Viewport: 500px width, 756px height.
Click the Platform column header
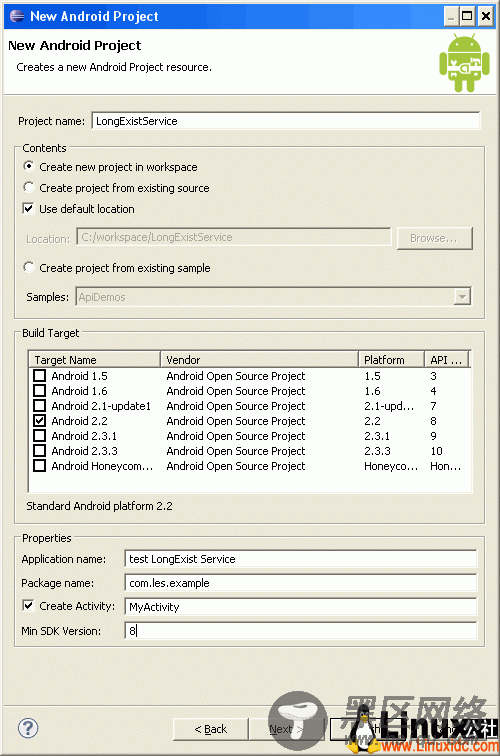tap(392, 360)
